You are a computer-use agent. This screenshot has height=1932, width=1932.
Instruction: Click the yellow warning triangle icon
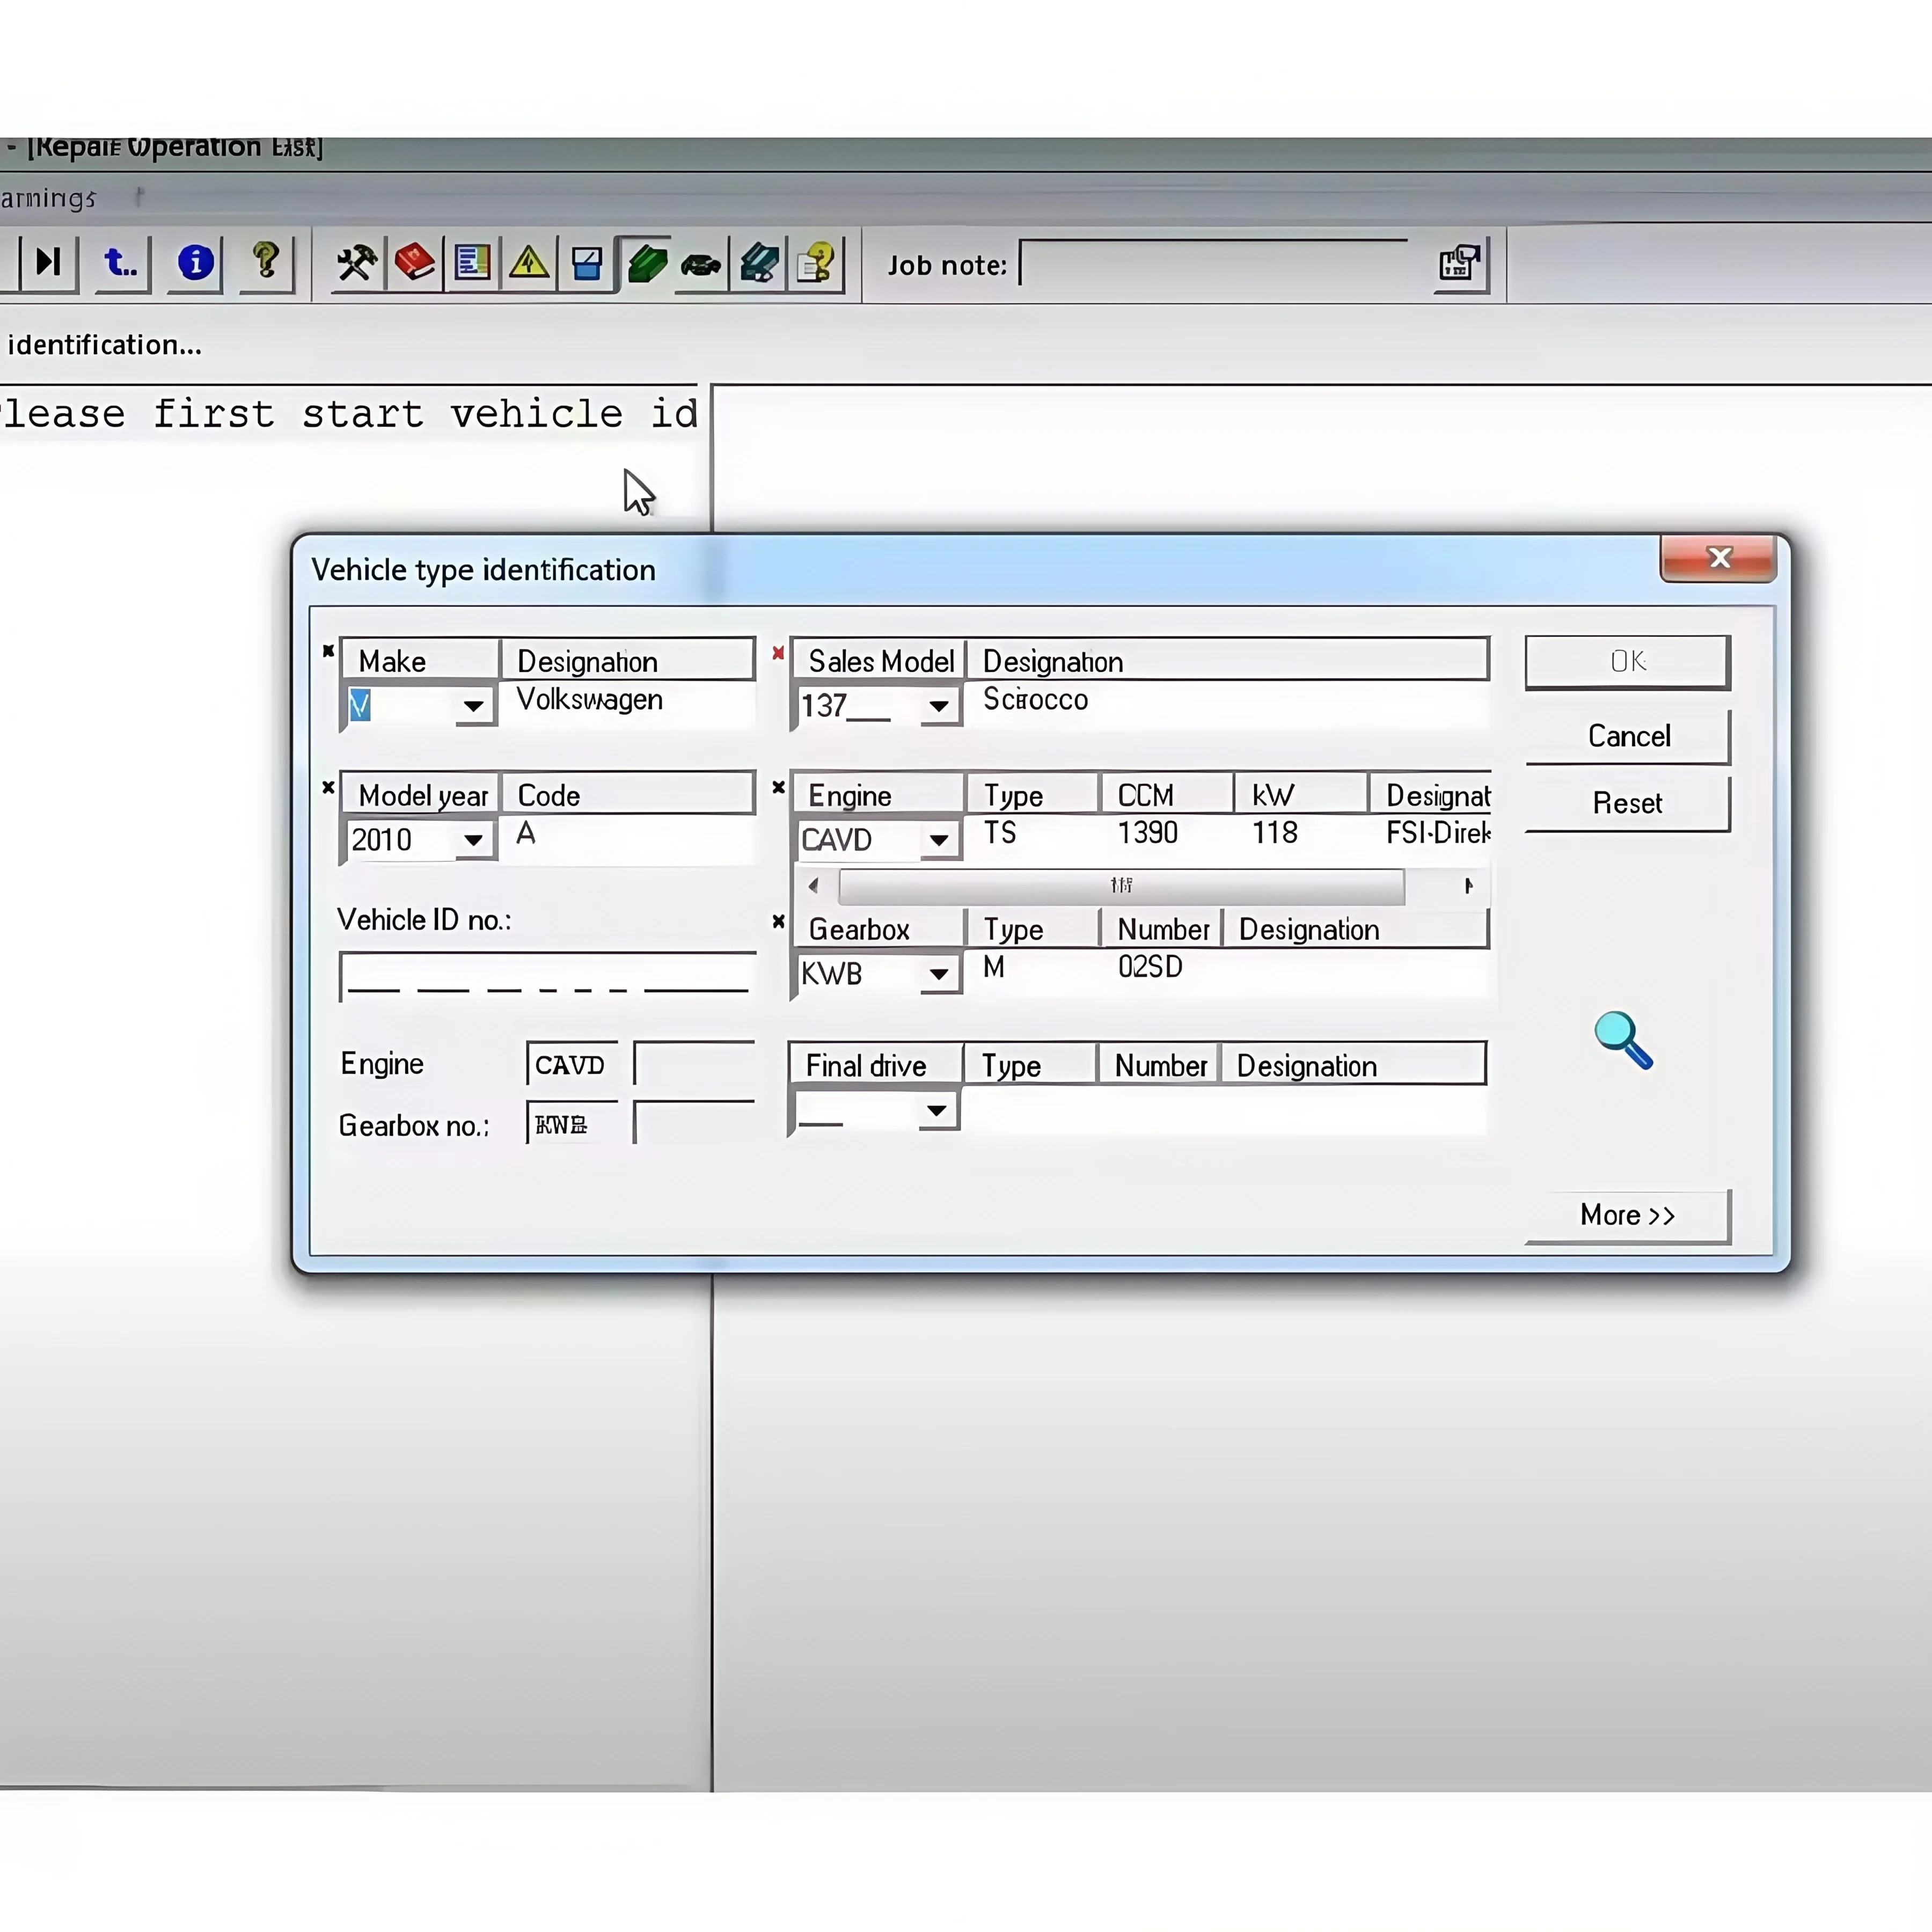(529, 264)
